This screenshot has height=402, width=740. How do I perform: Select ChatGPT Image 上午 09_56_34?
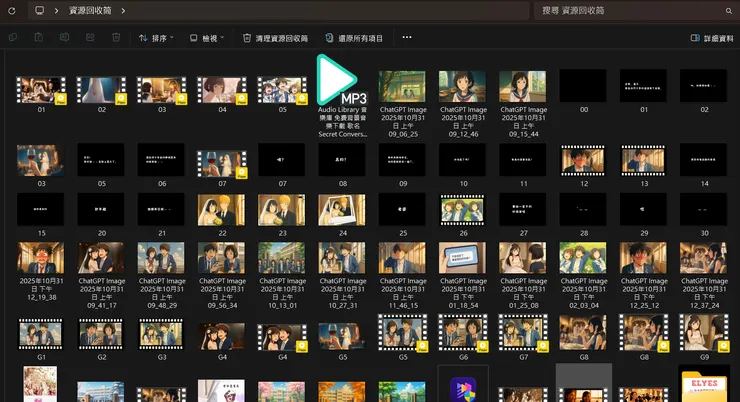[x=222, y=276]
